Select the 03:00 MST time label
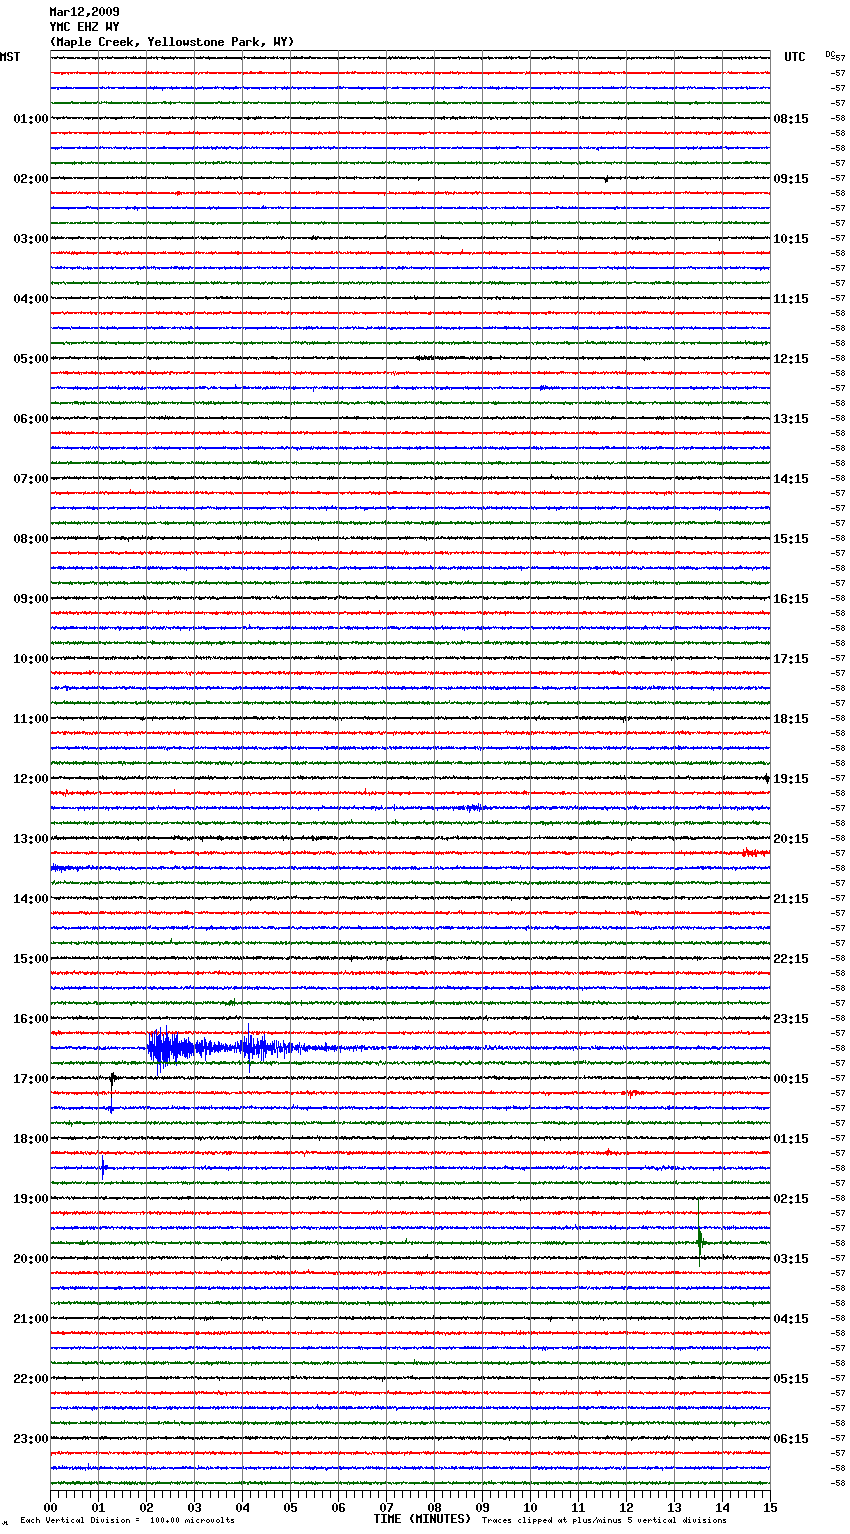Viewport: 850px width, 1534px height. (31, 239)
